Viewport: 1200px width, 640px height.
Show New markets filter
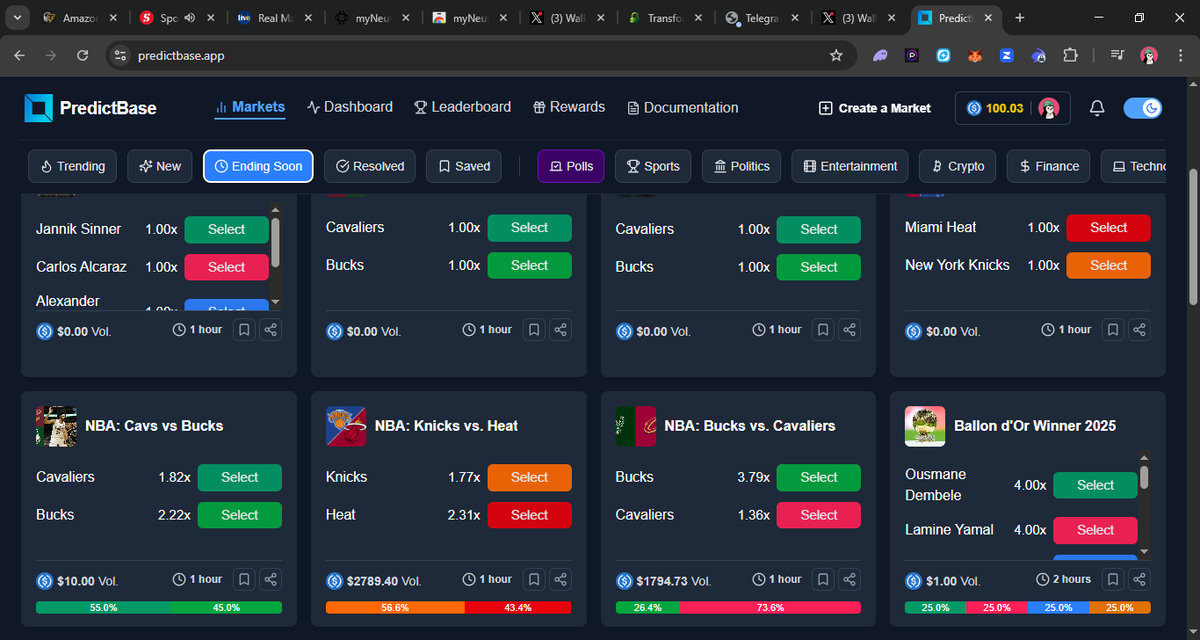pos(160,166)
